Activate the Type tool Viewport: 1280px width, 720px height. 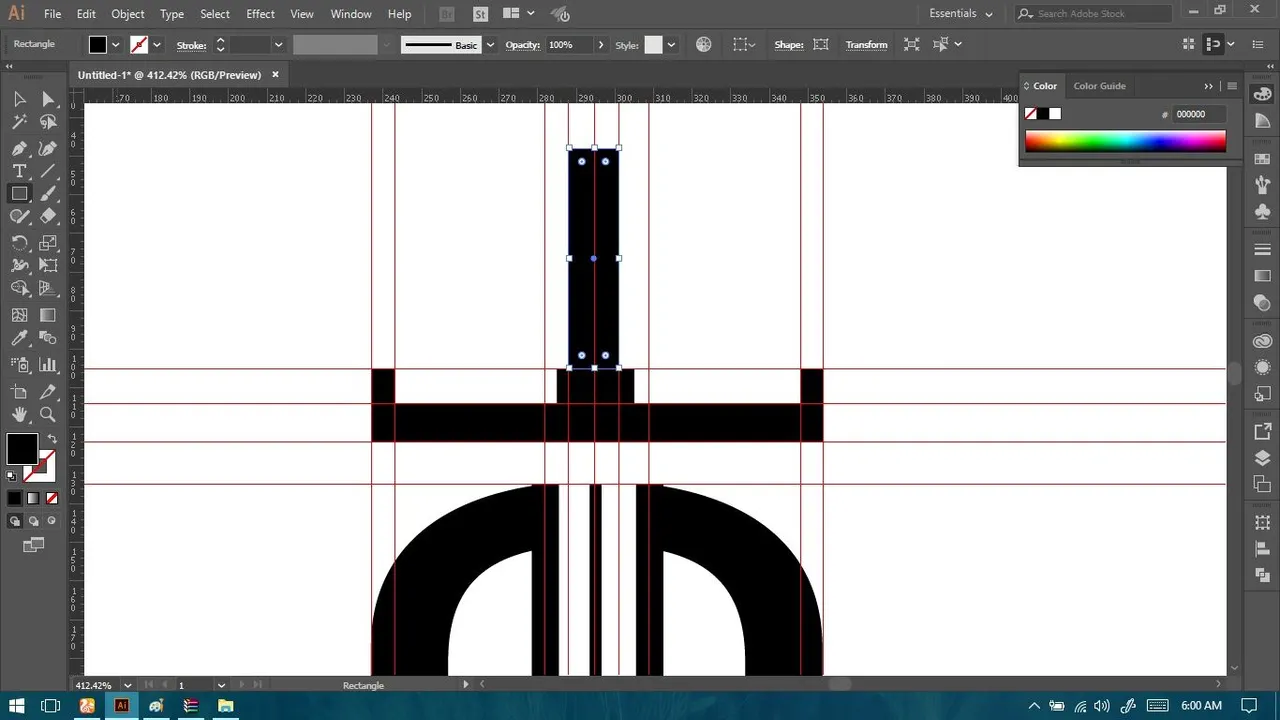pos(19,171)
